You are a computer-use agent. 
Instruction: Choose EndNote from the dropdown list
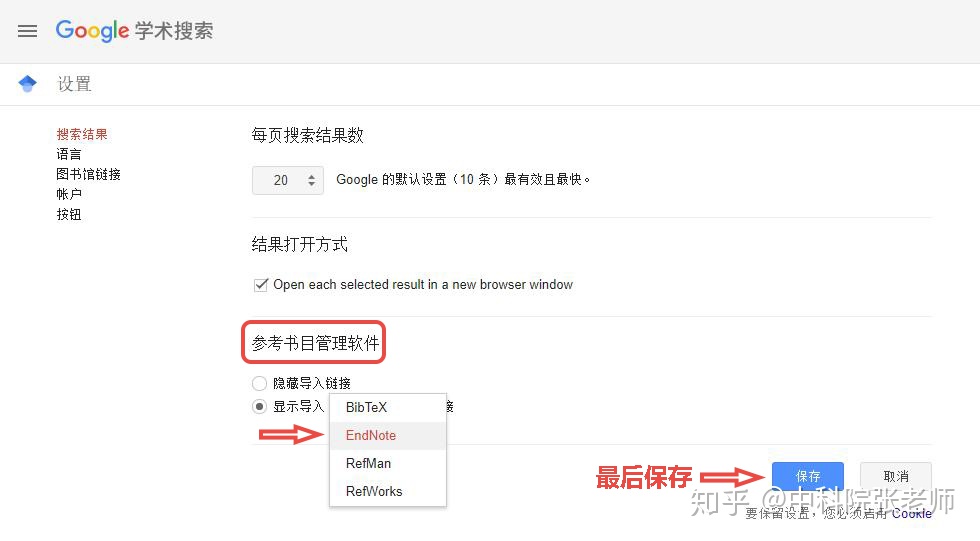point(388,435)
